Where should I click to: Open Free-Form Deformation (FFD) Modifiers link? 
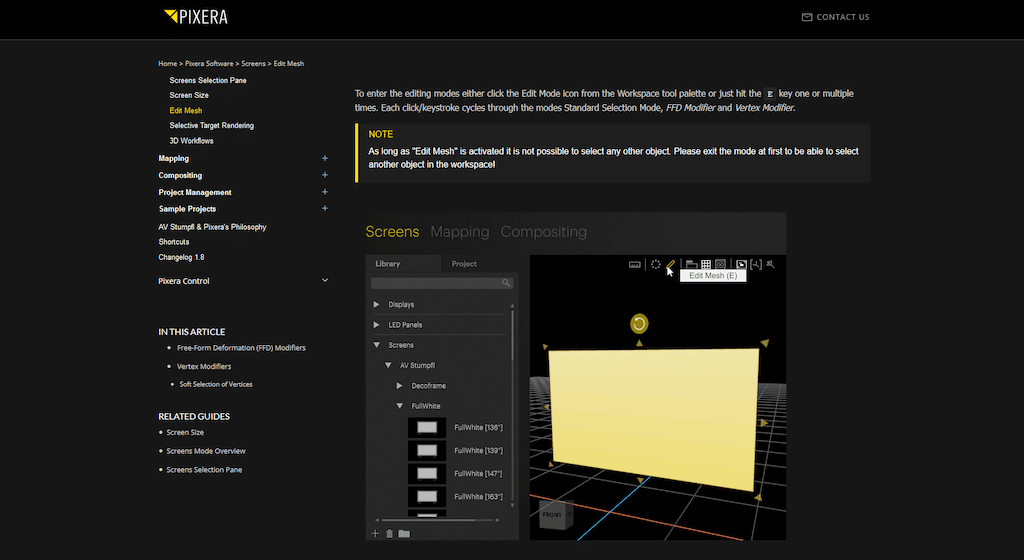point(241,348)
